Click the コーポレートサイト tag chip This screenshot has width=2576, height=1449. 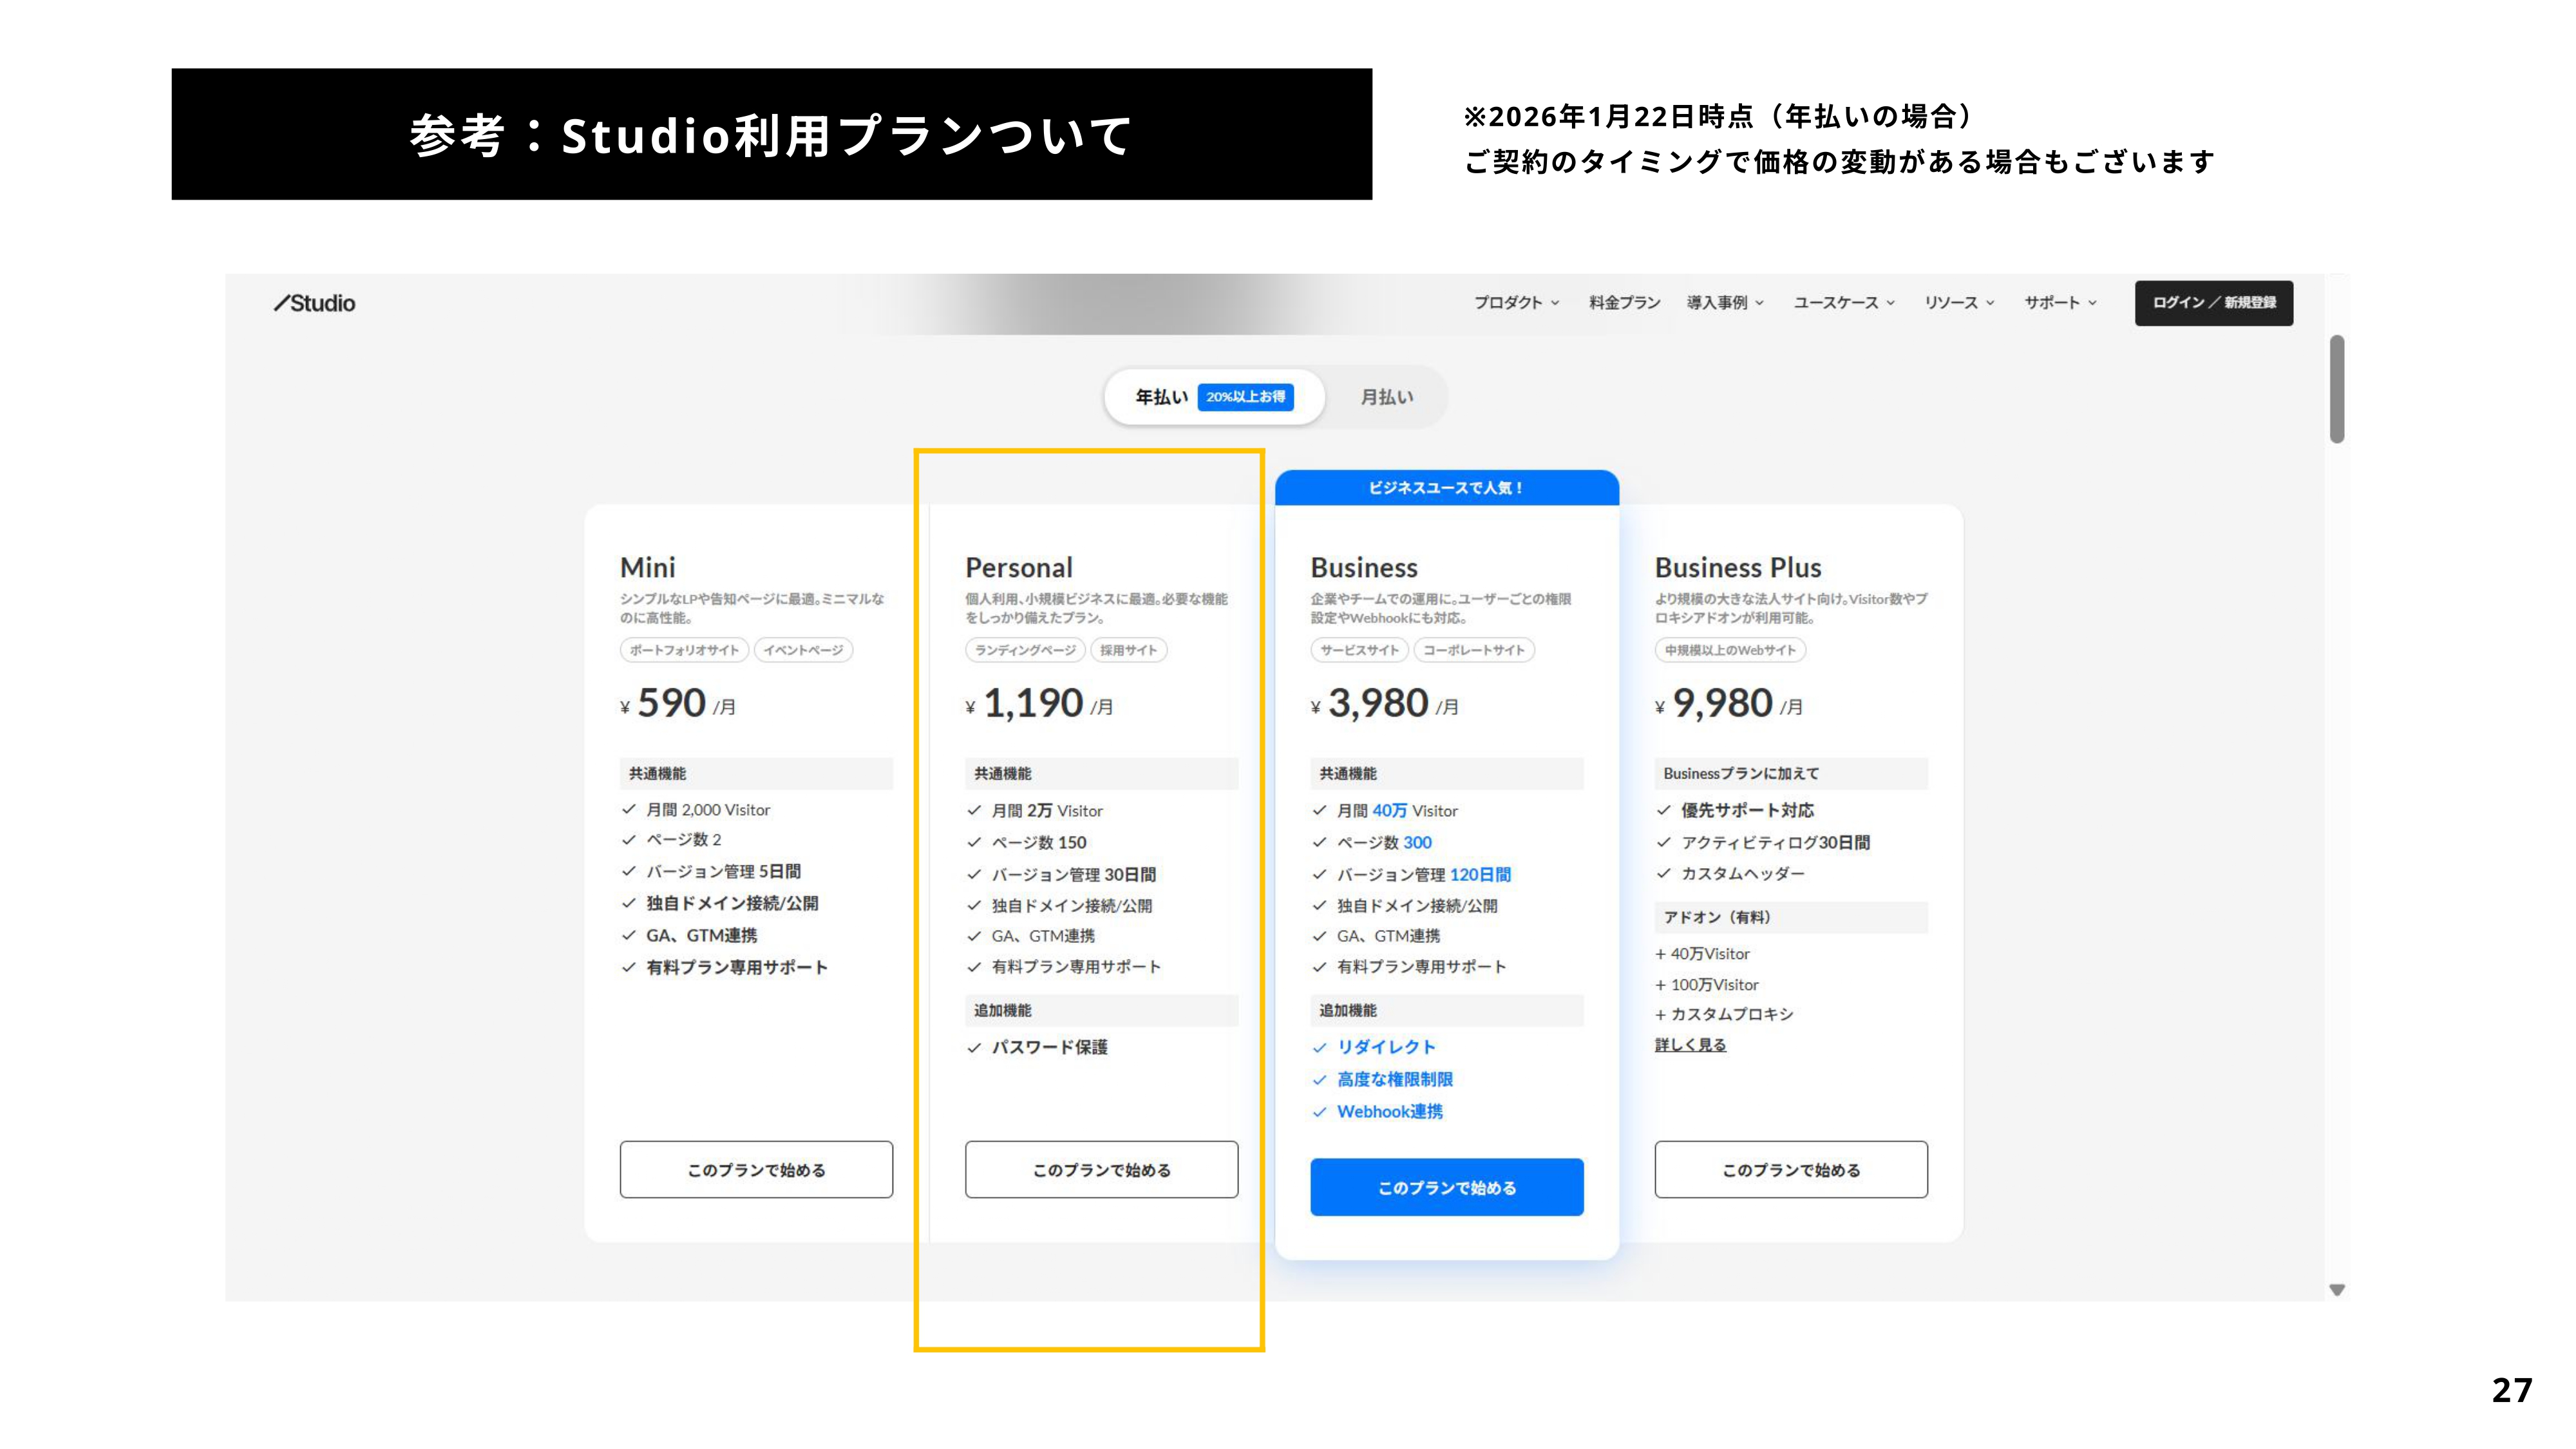(1473, 650)
